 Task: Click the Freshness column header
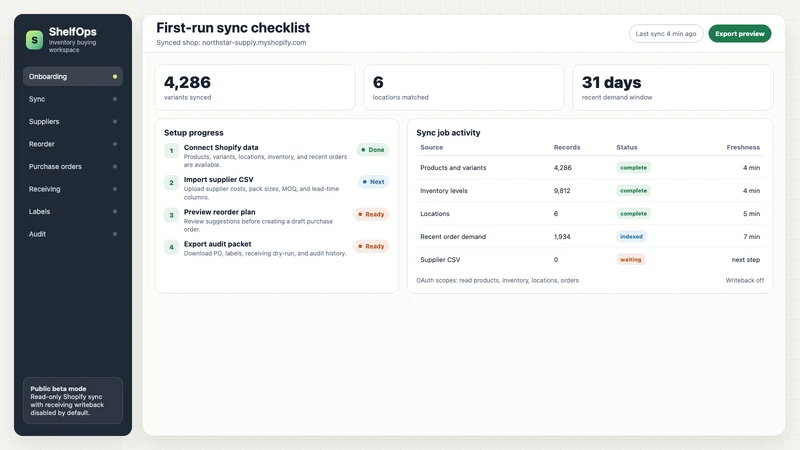coord(743,147)
